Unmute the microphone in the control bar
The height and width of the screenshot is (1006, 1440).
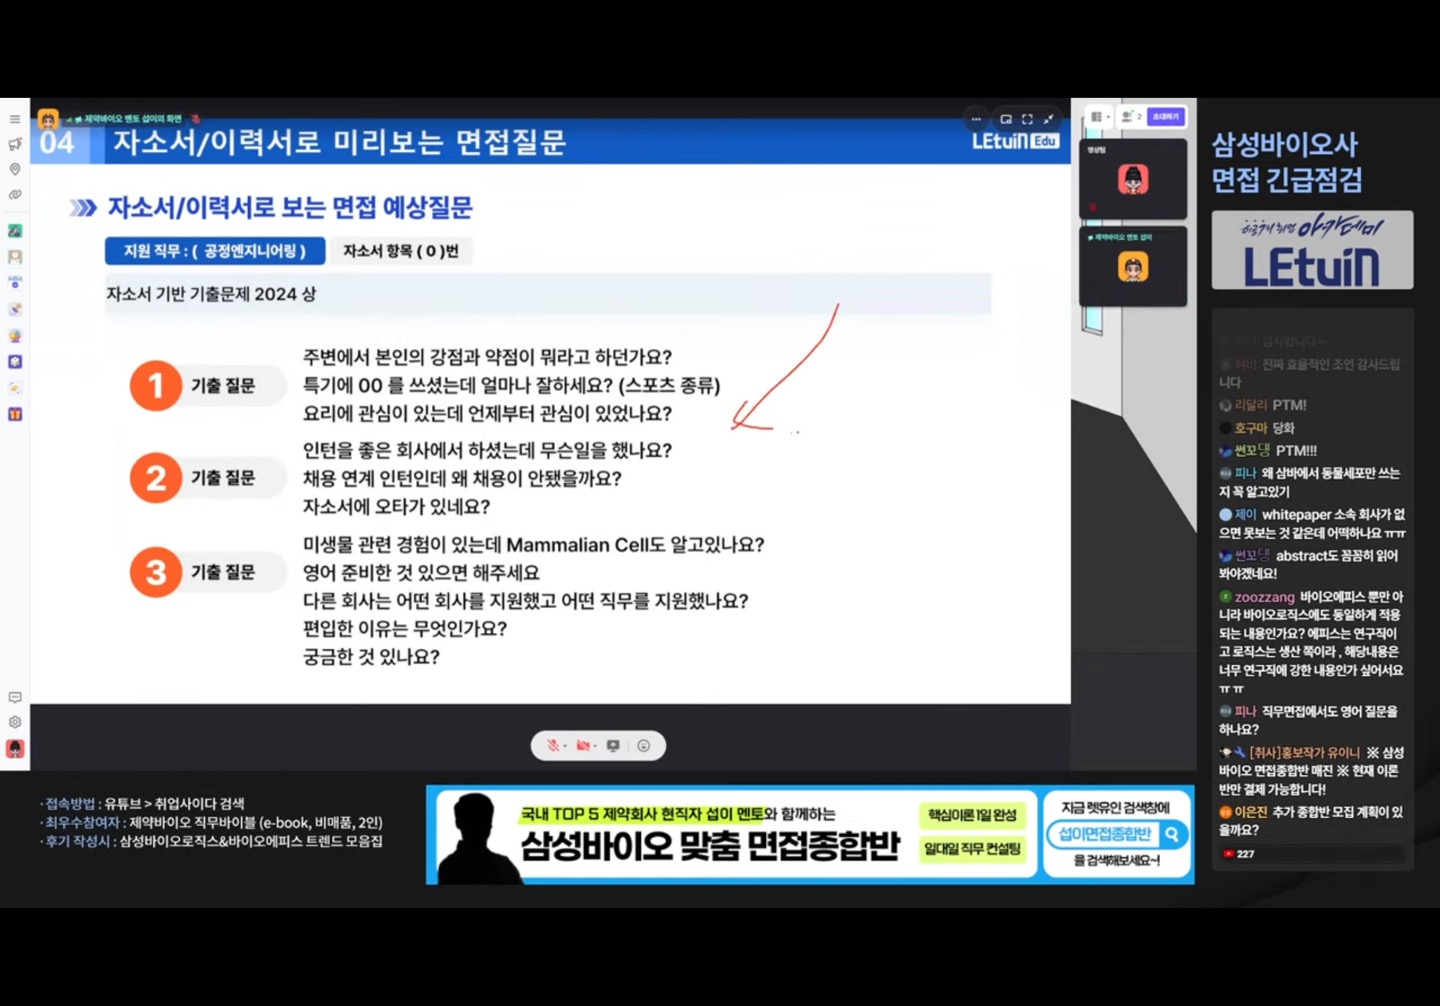click(x=553, y=746)
